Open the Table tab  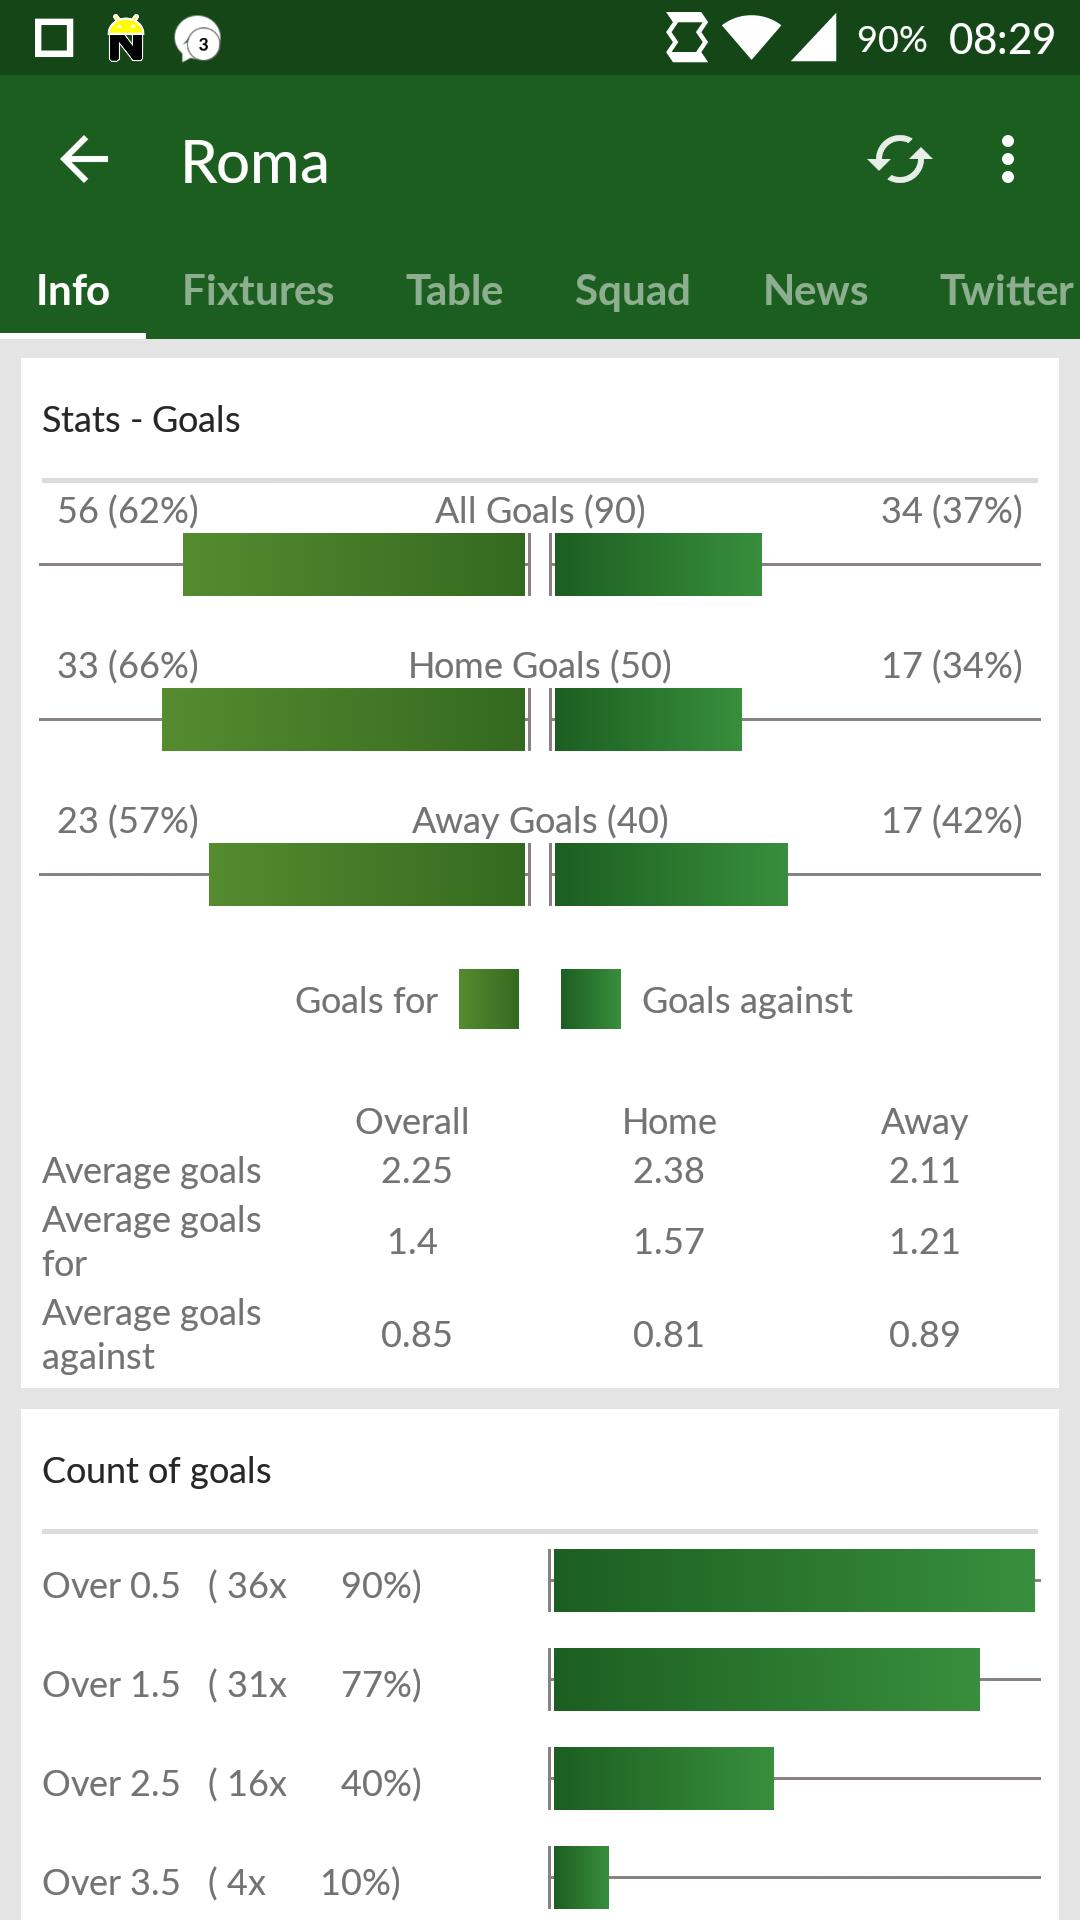(454, 290)
